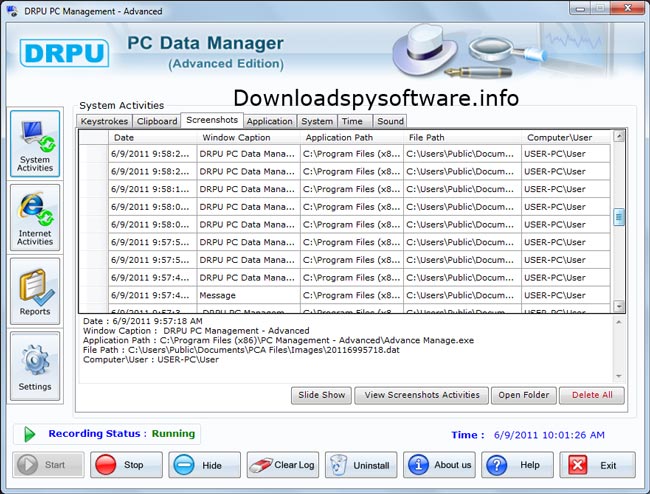Open the System Activities sidebar icon
Screen dimensions: 650x494
pyautogui.click(x=35, y=144)
